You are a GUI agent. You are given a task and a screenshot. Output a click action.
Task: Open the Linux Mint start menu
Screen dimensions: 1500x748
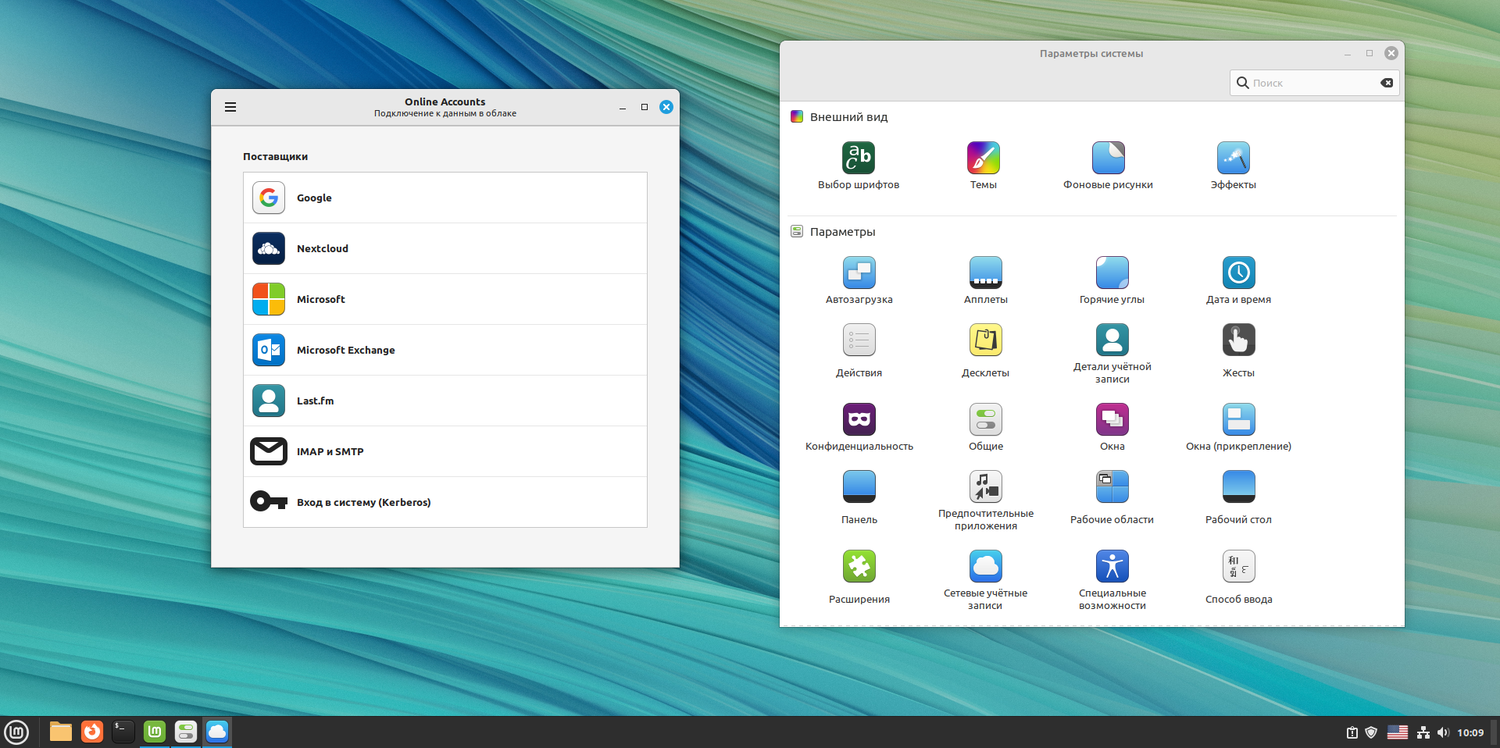17,732
